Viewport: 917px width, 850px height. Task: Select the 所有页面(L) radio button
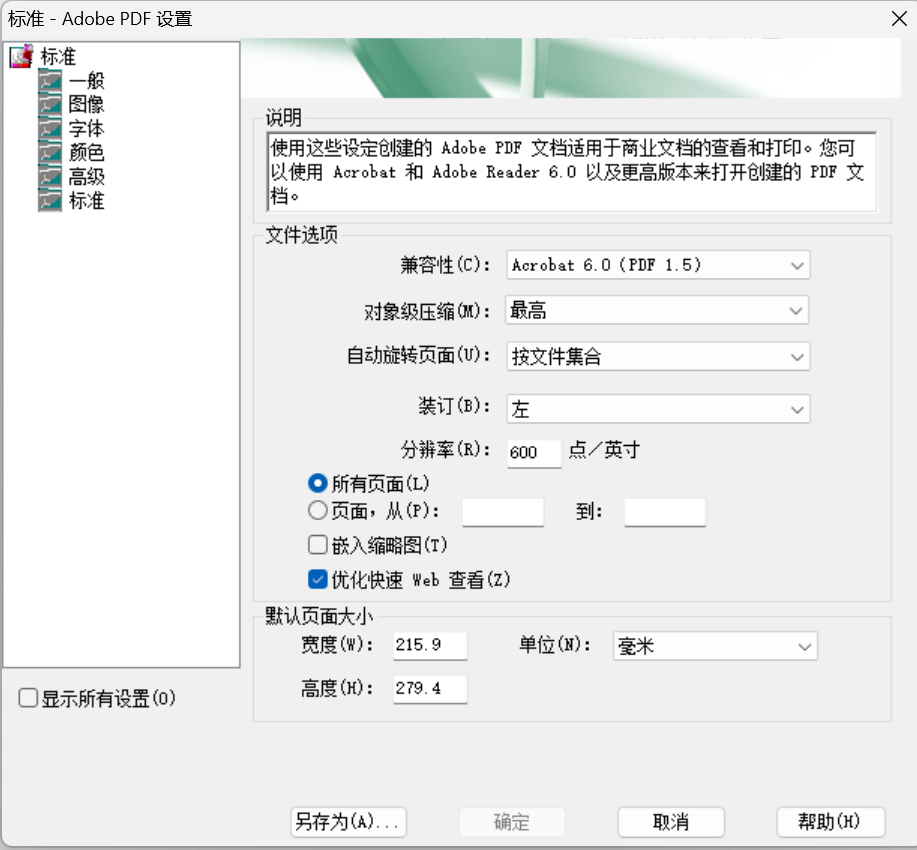click(318, 483)
